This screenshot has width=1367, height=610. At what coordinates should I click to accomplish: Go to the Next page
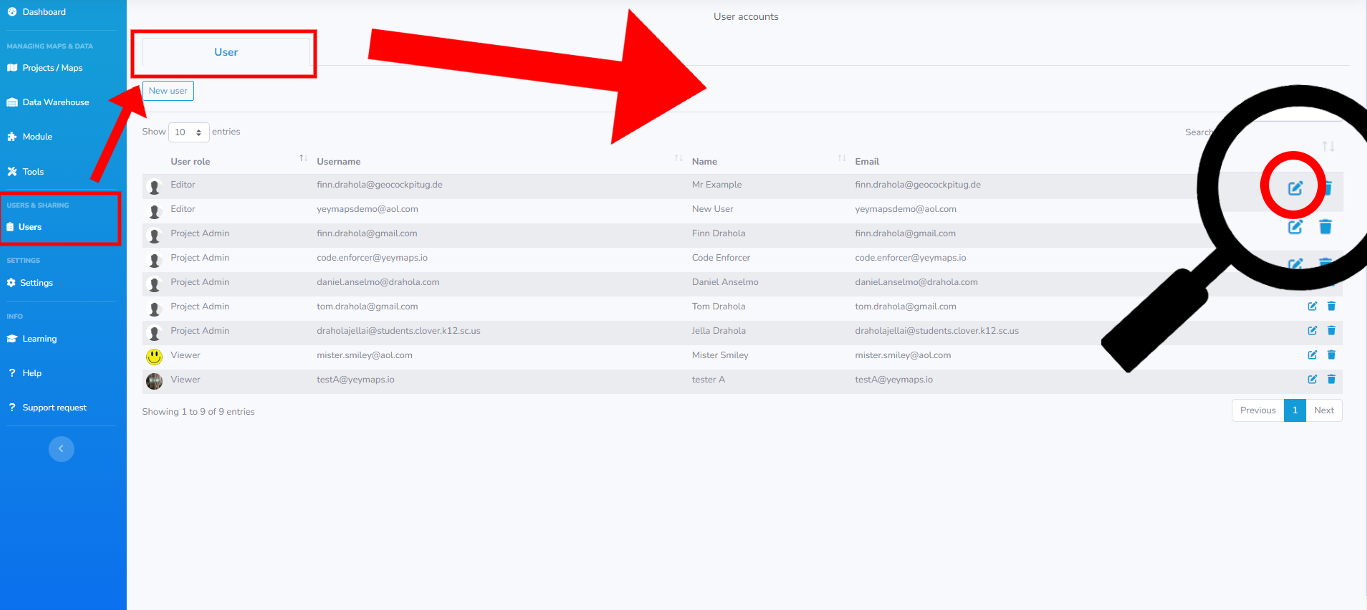click(1324, 410)
